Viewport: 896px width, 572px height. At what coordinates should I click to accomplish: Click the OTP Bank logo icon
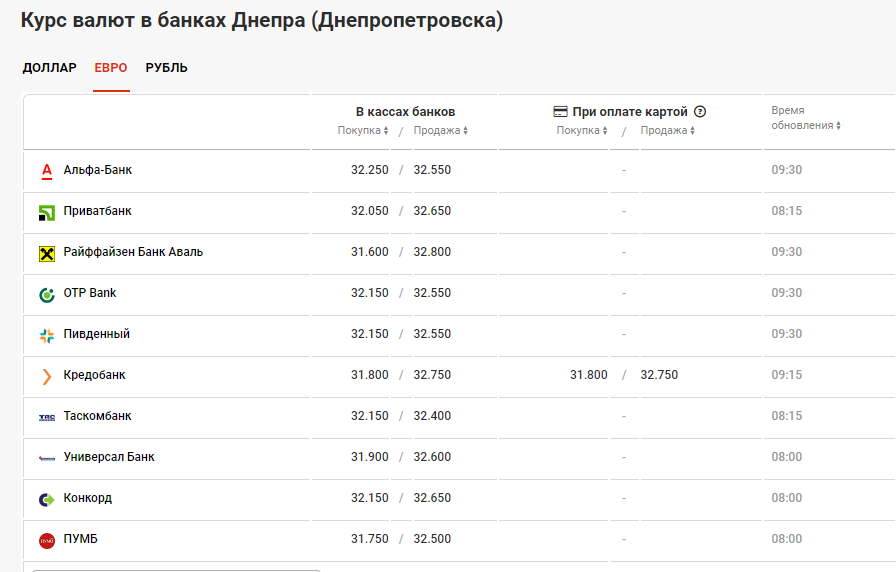coord(47,294)
